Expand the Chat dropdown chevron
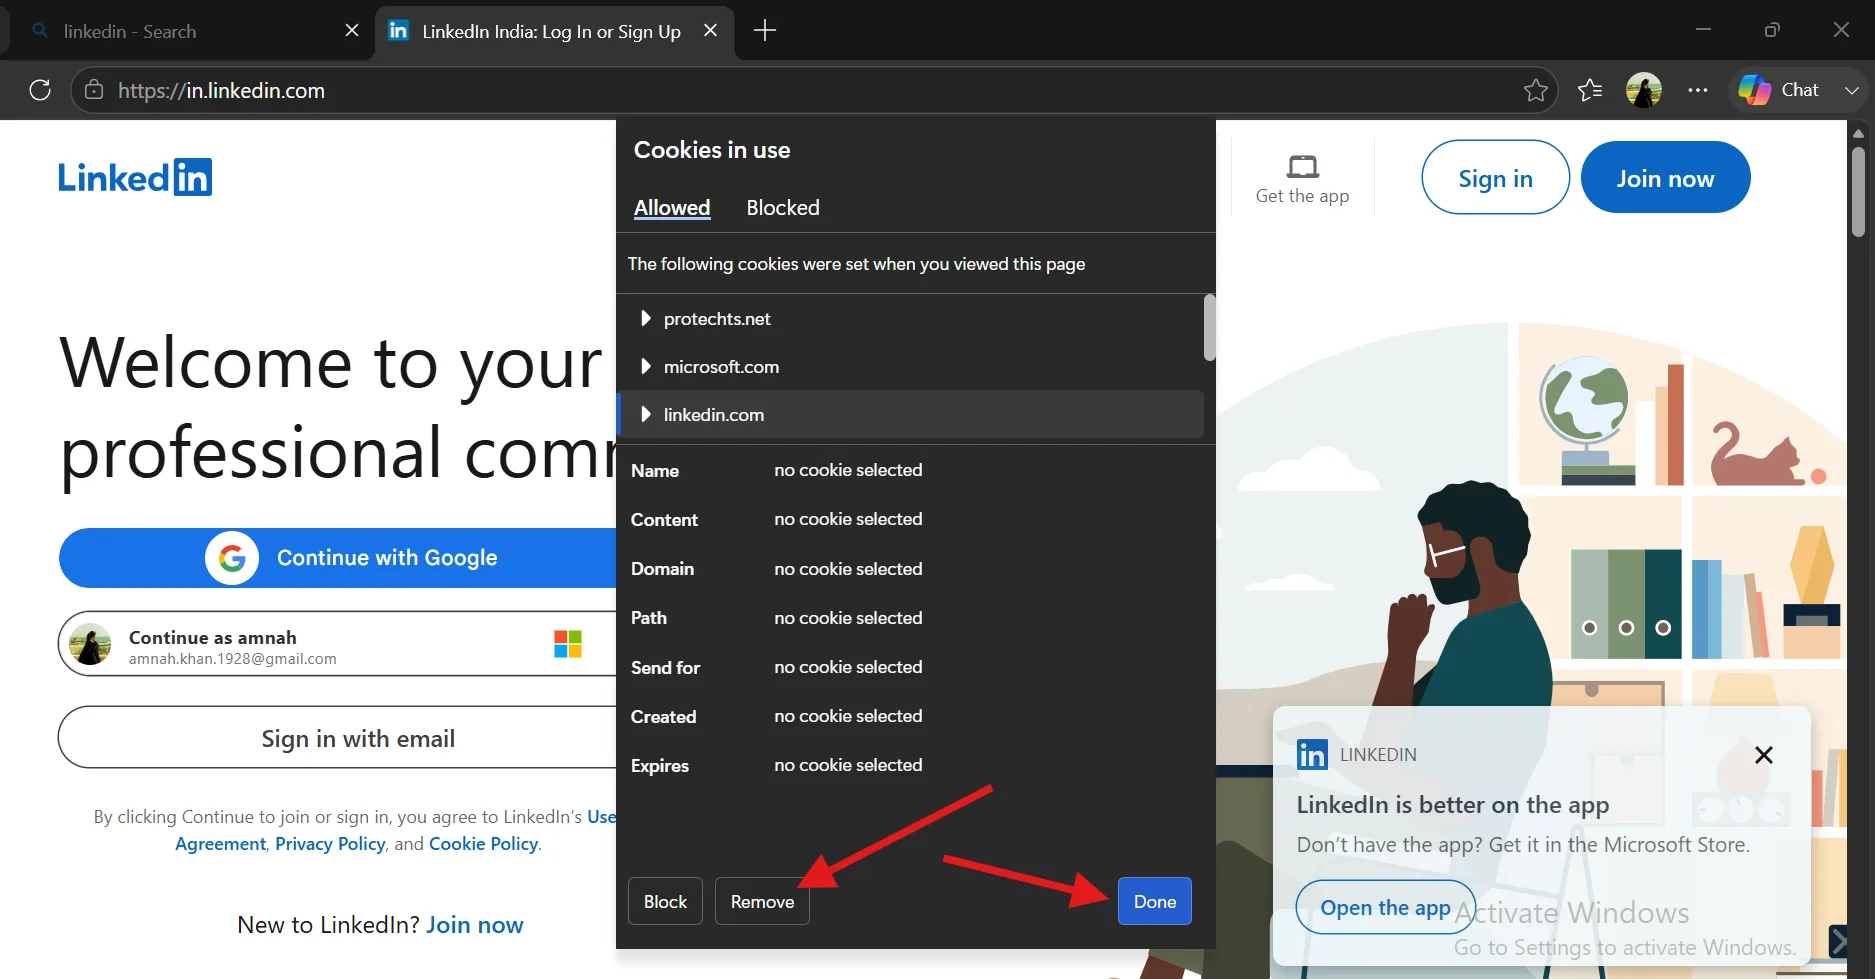 [1852, 90]
